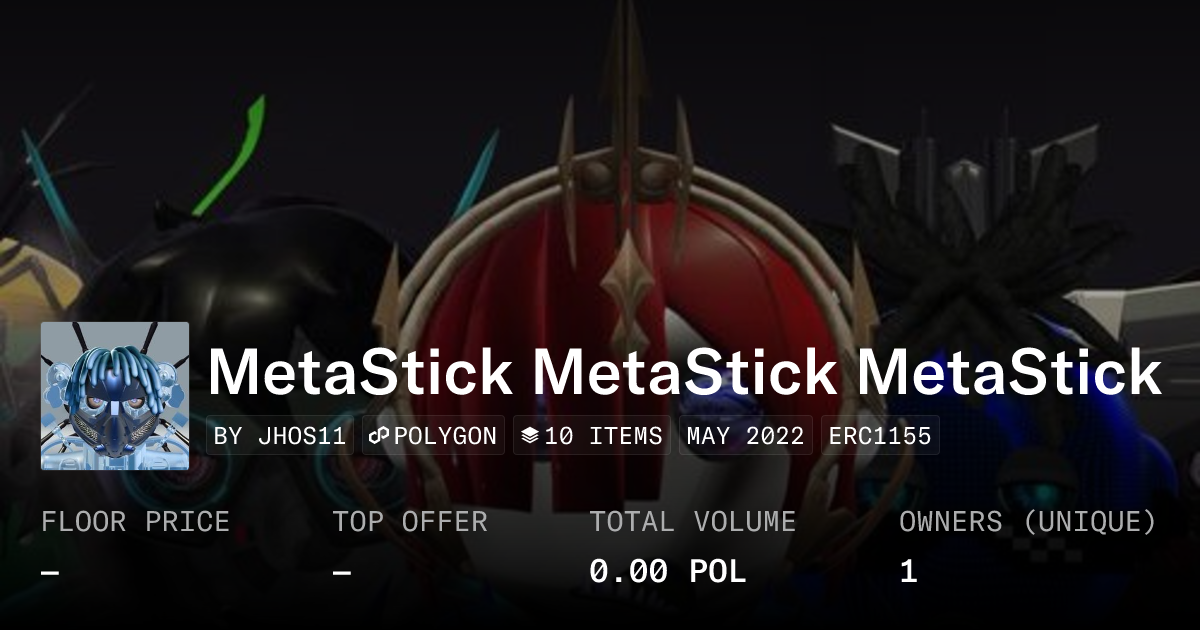This screenshot has width=1200, height=630.
Task: Click the TOTAL VOLUME label
Action: (x=692, y=522)
